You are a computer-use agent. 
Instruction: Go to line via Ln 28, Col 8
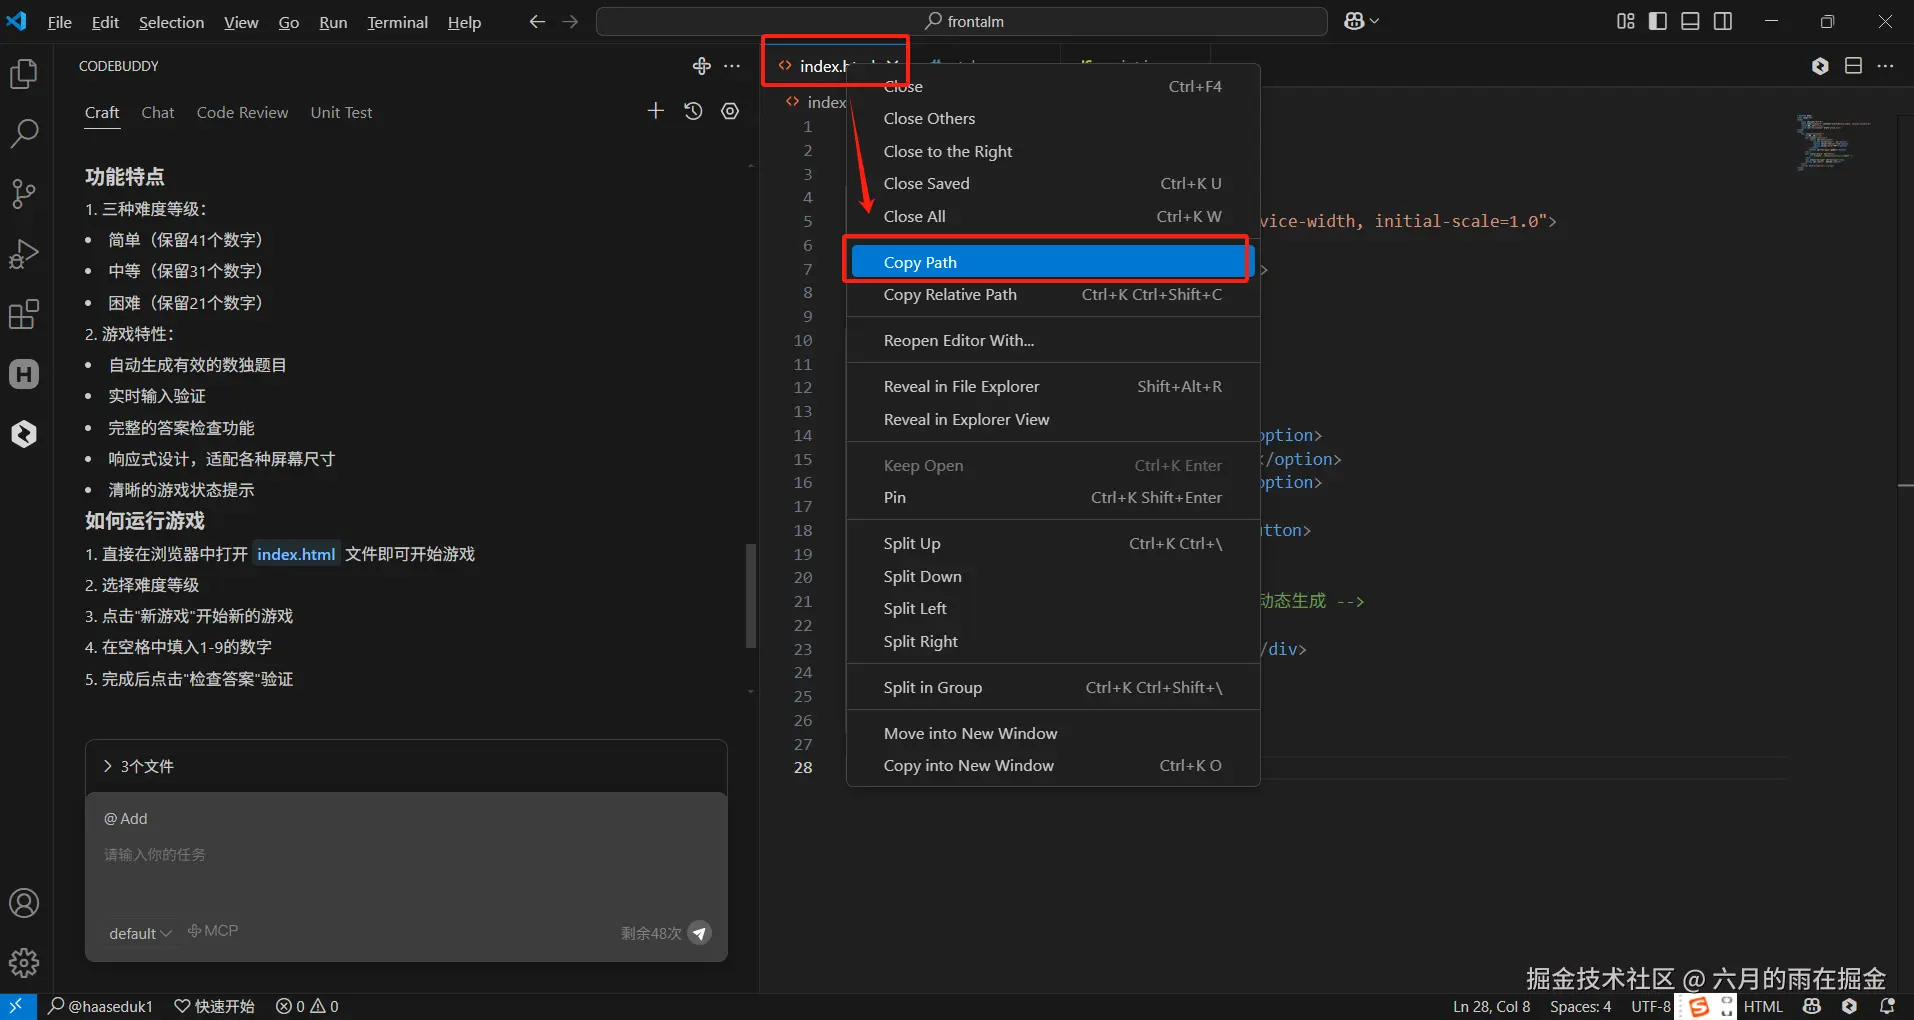click(x=1491, y=1006)
